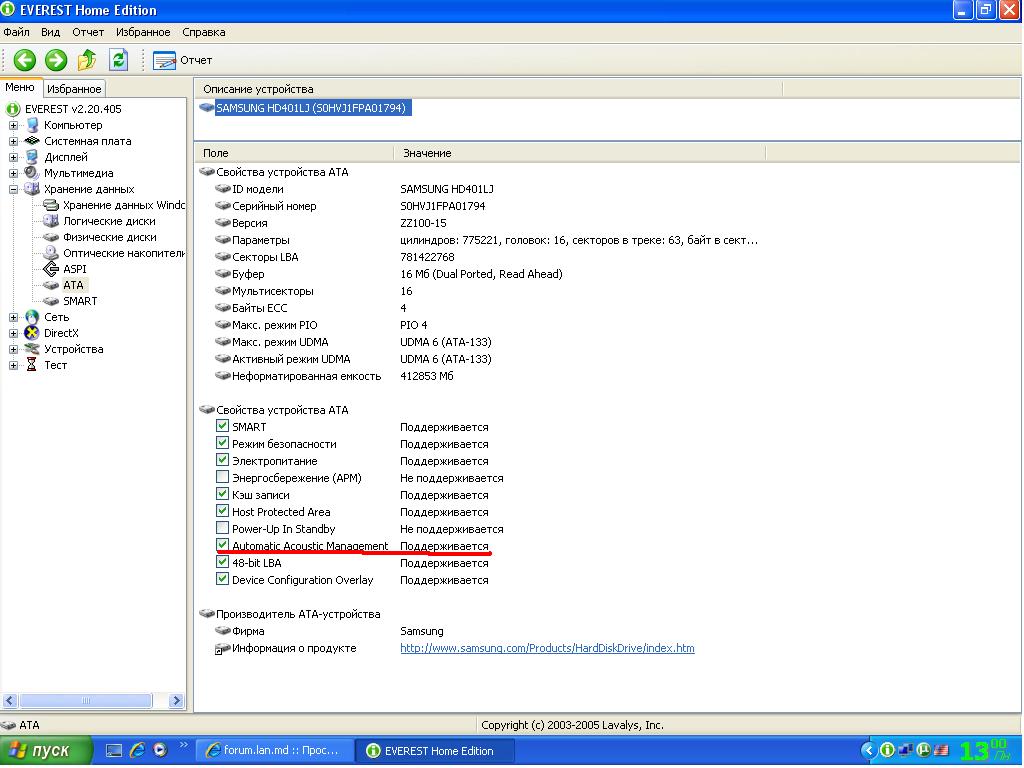The width and height of the screenshot is (1024, 768).
Task: Toggle Power-Up In Standby checkbox
Action: [223, 529]
